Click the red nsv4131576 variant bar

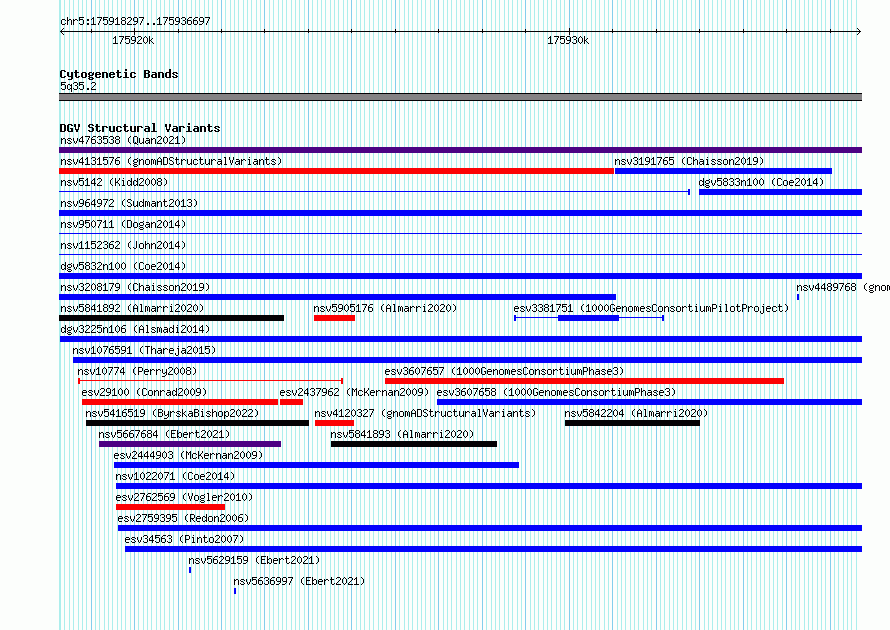[x=337, y=171]
